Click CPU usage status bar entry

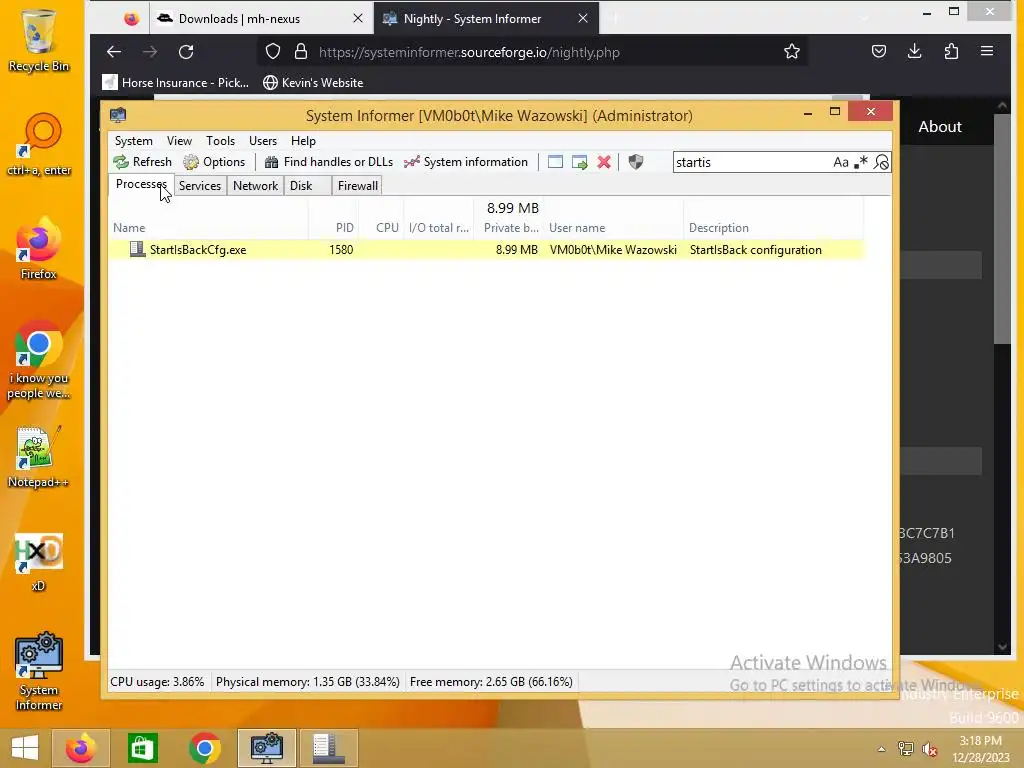coord(157,682)
